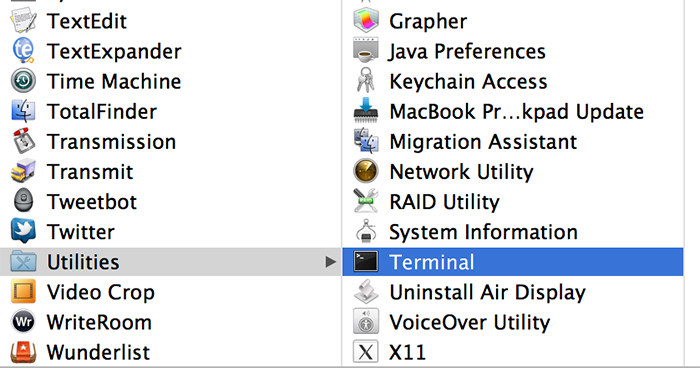Click the Terminal icon
This screenshot has width=700, height=368.
[366, 262]
